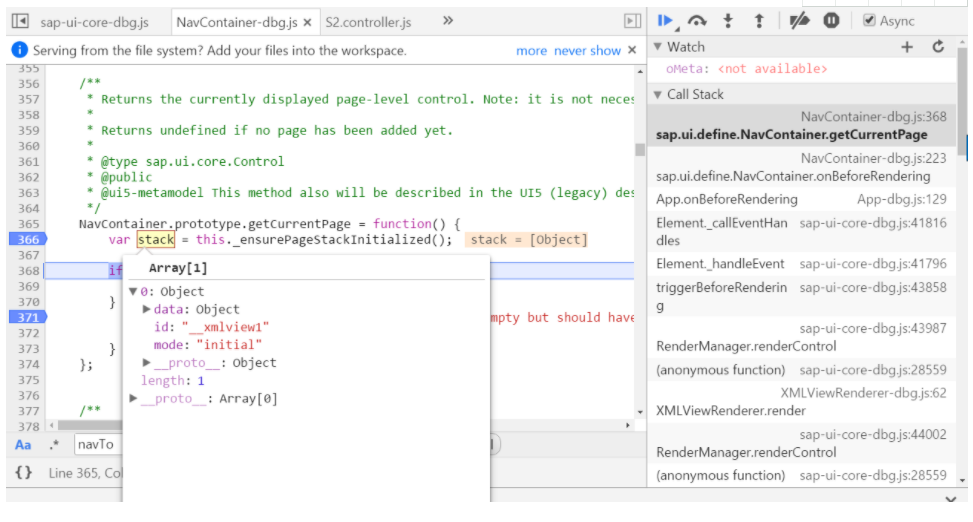The image size is (973, 522).
Task: Select the oMeta watch expression
Action: pyautogui.click(x=747, y=69)
